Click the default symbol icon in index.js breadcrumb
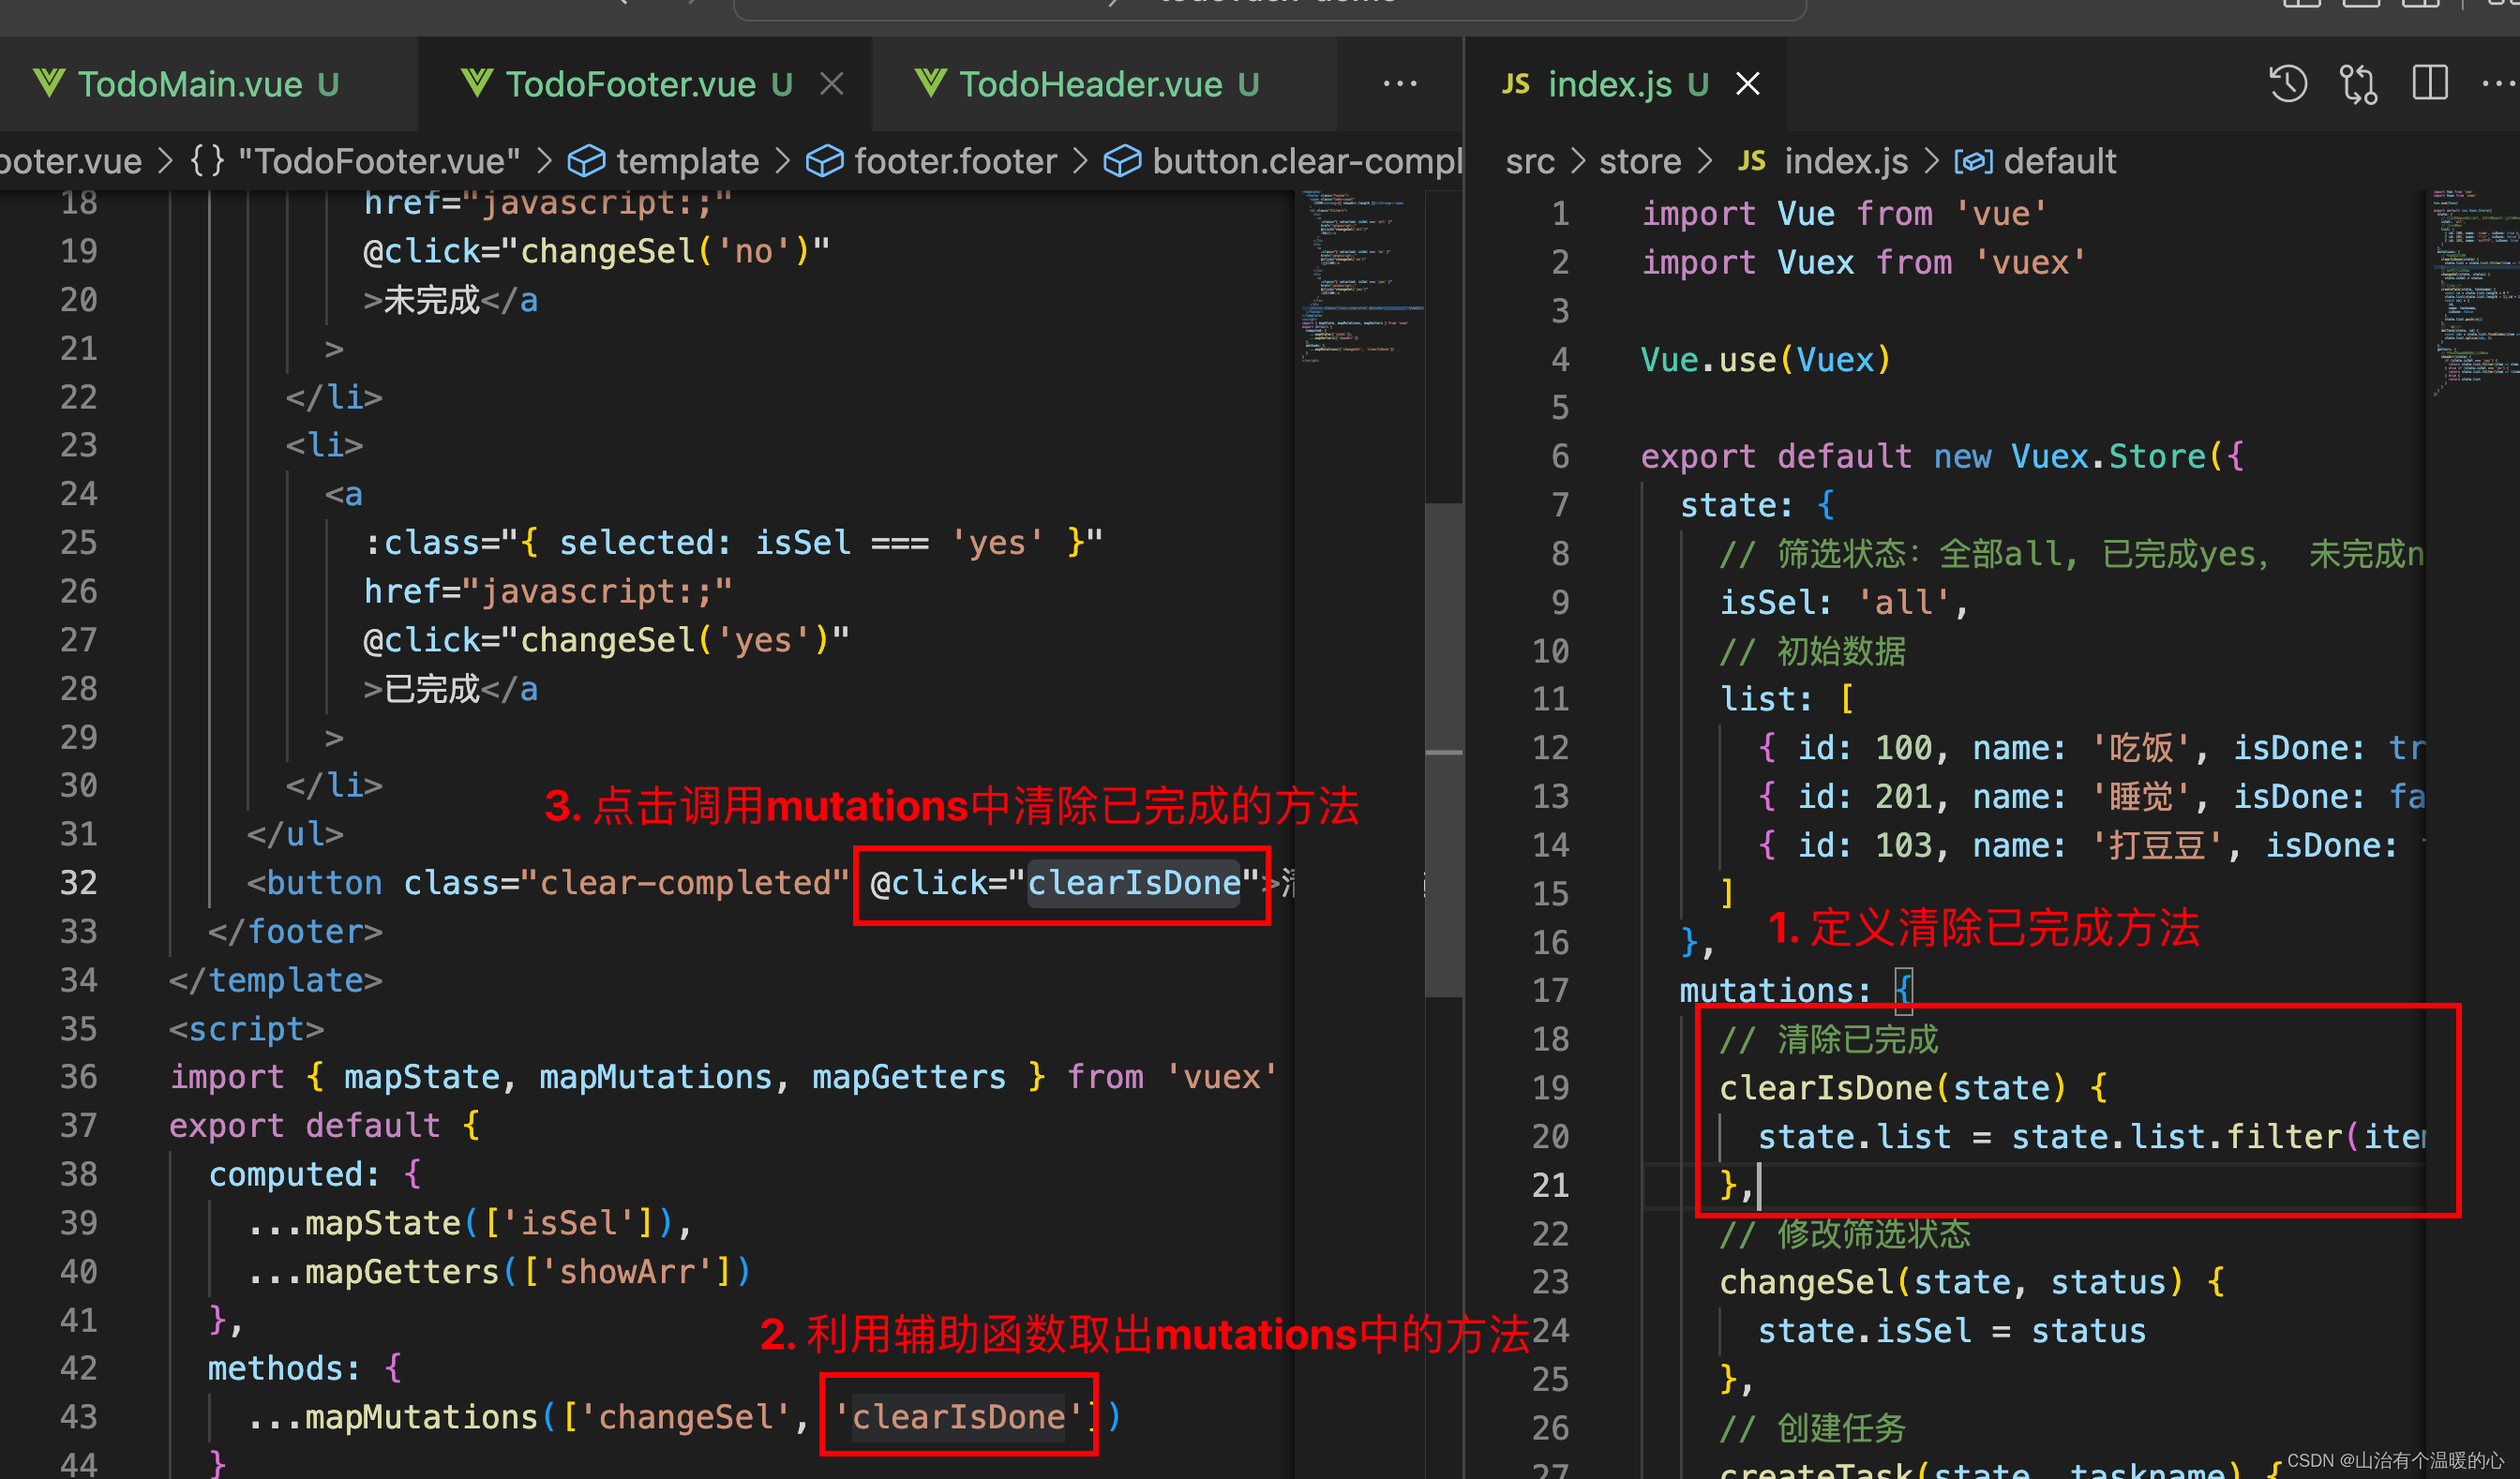This screenshot has height=1479, width=2520. 1973,161
